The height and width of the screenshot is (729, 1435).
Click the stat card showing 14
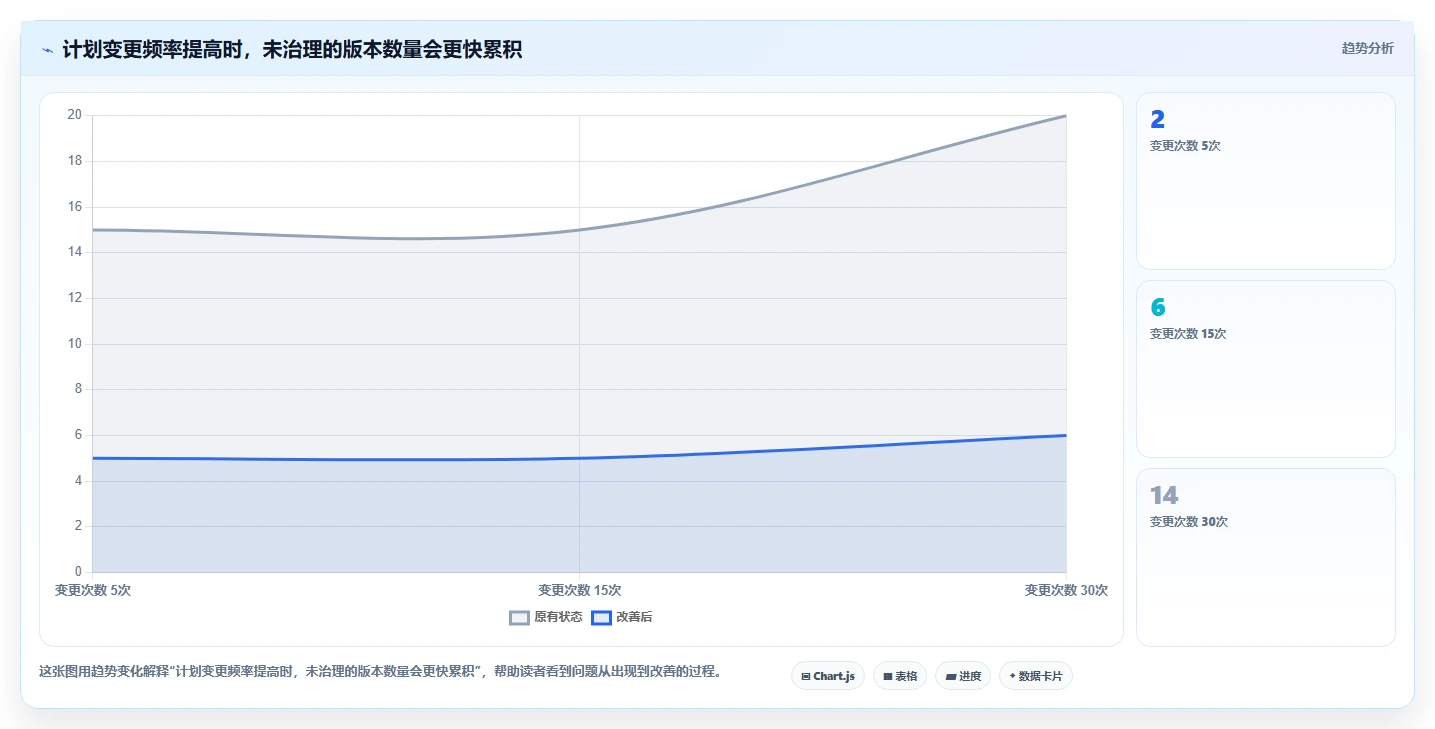click(1265, 557)
